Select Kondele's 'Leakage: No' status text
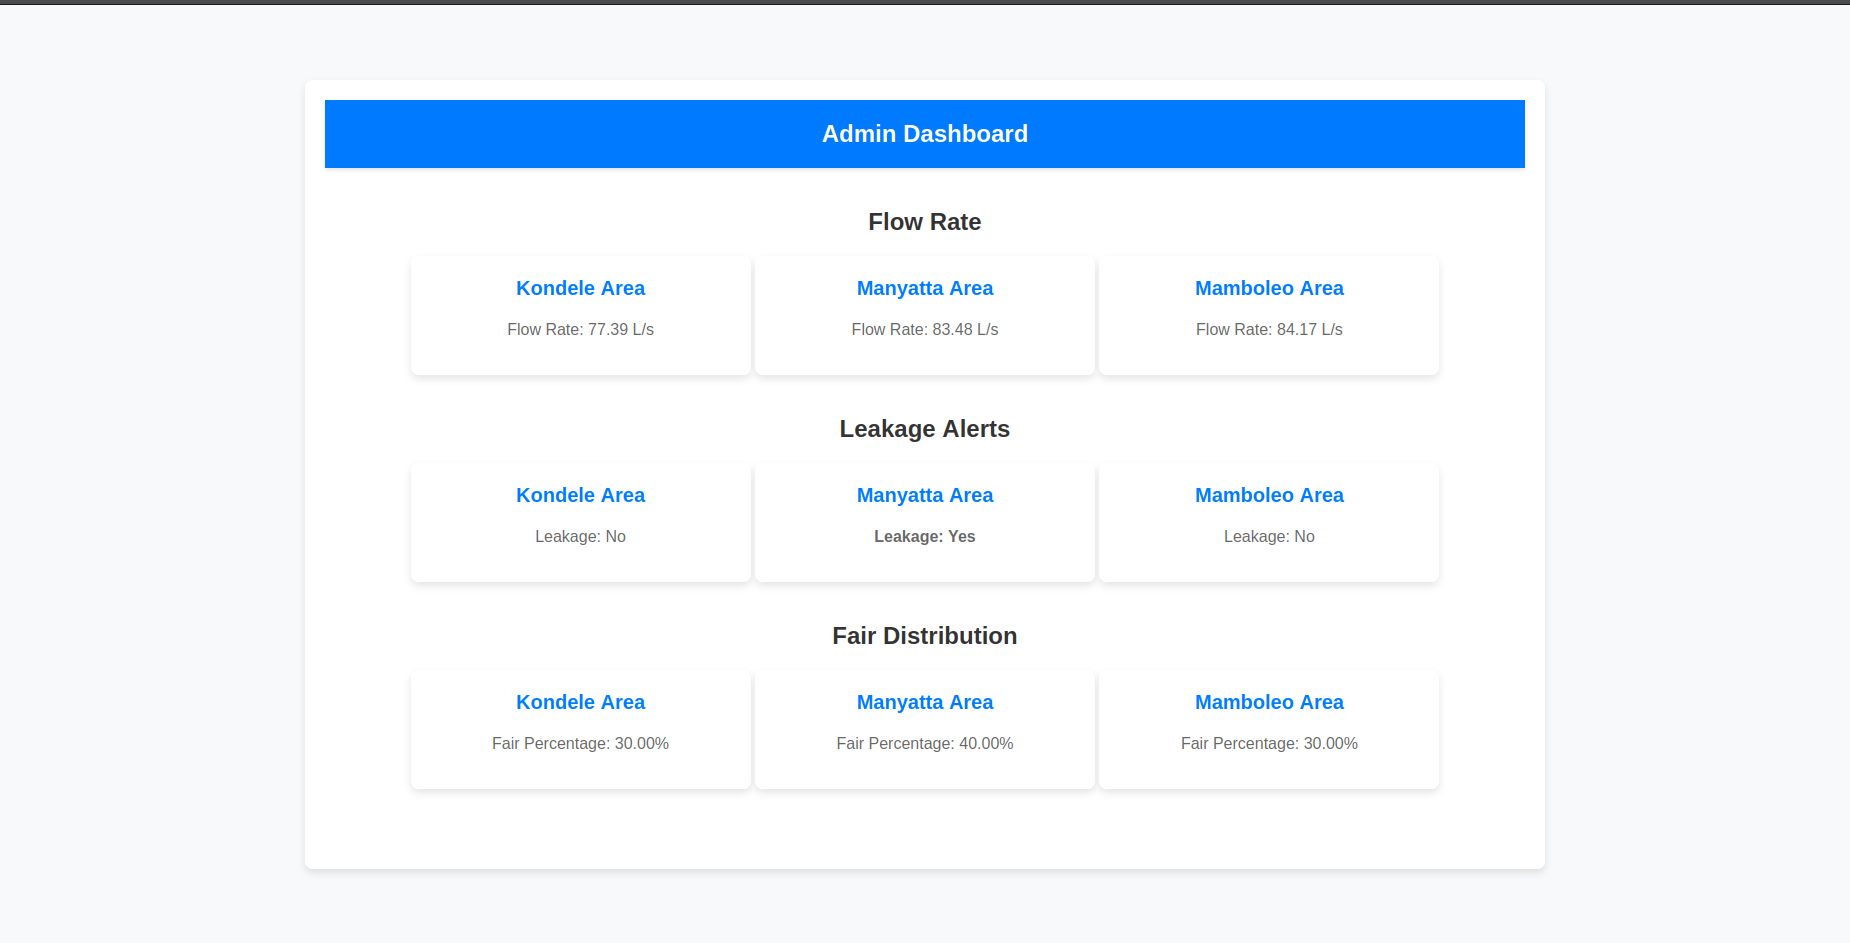 point(580,536)
